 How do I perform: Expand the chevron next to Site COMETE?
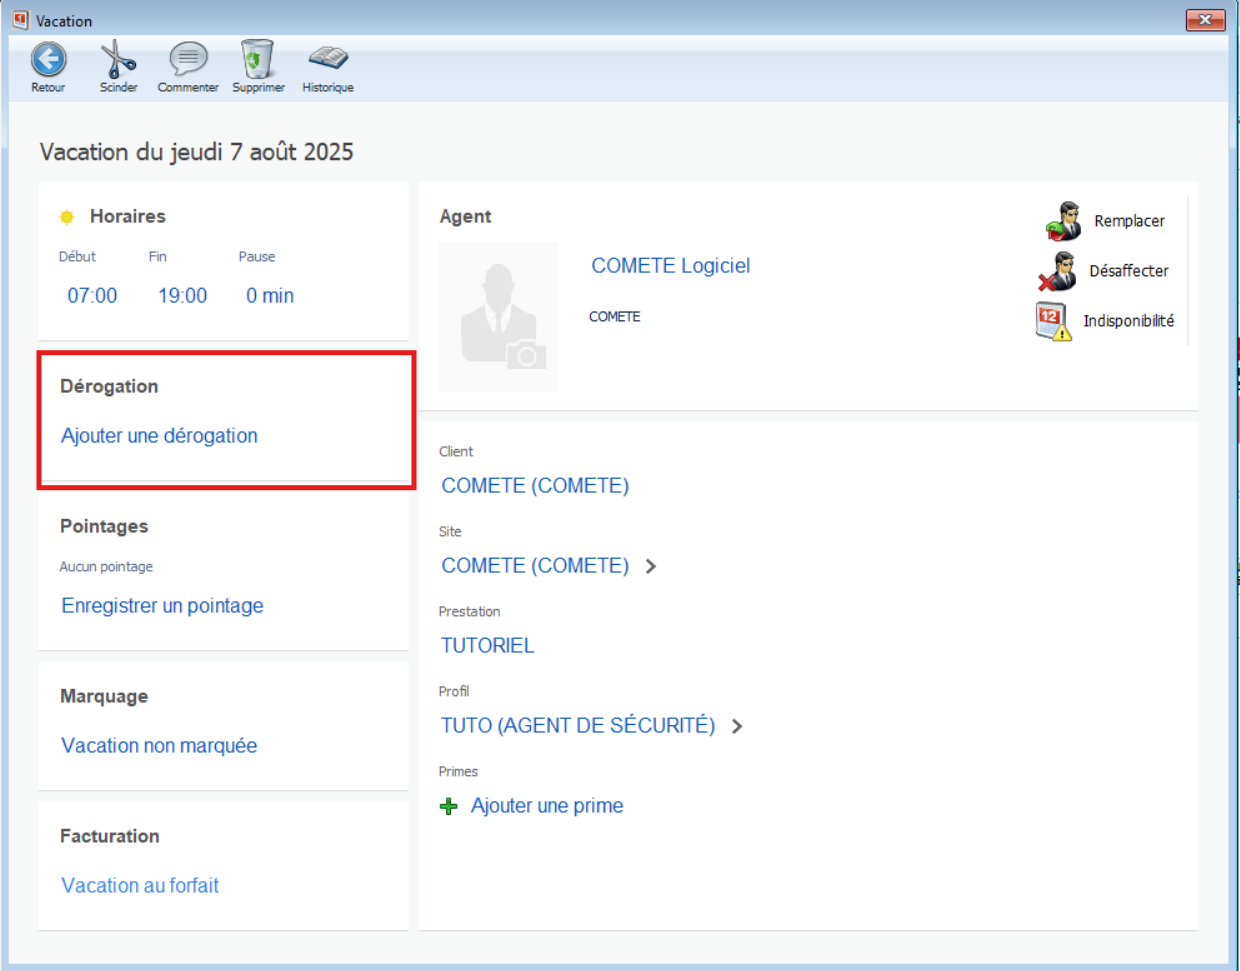coord(651,566)
